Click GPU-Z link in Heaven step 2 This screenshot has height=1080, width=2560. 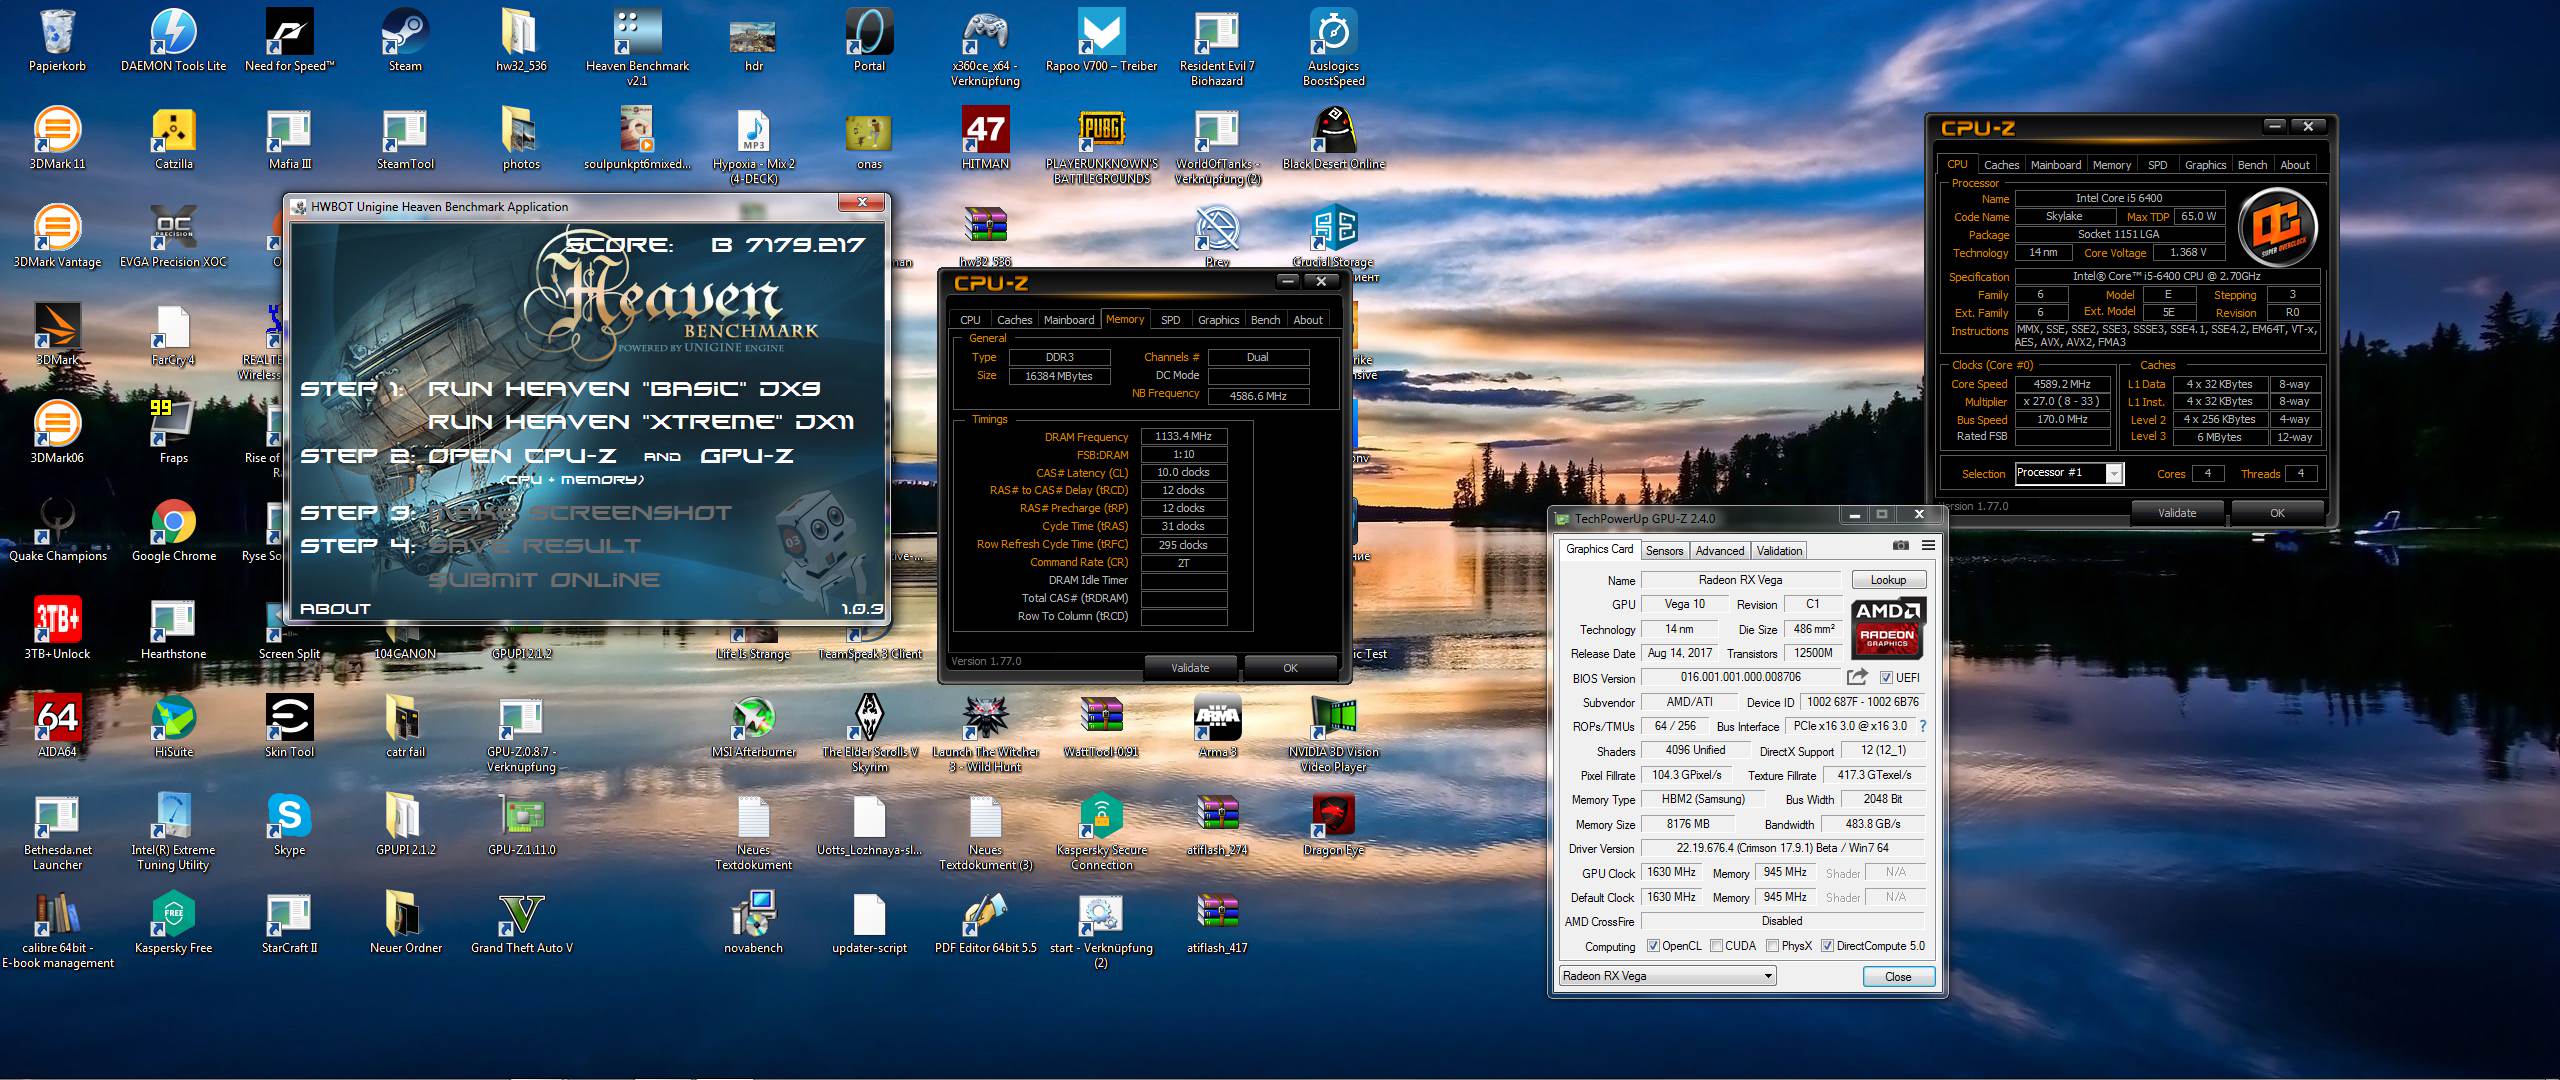pos(746,456)
